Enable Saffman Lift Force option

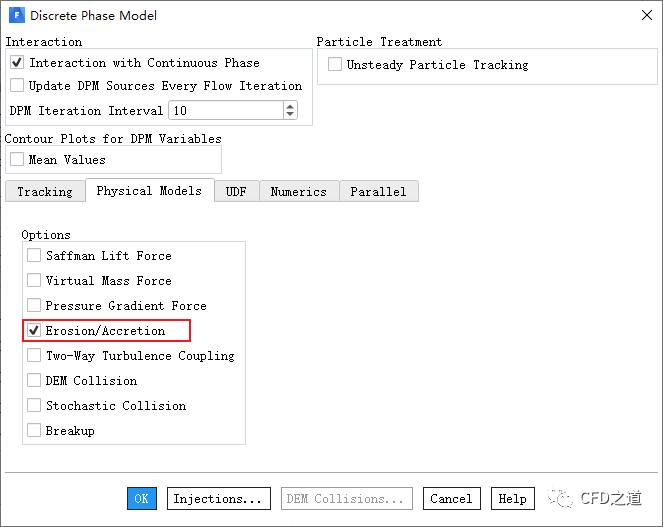pyautogui.click(x=35, y=256)
